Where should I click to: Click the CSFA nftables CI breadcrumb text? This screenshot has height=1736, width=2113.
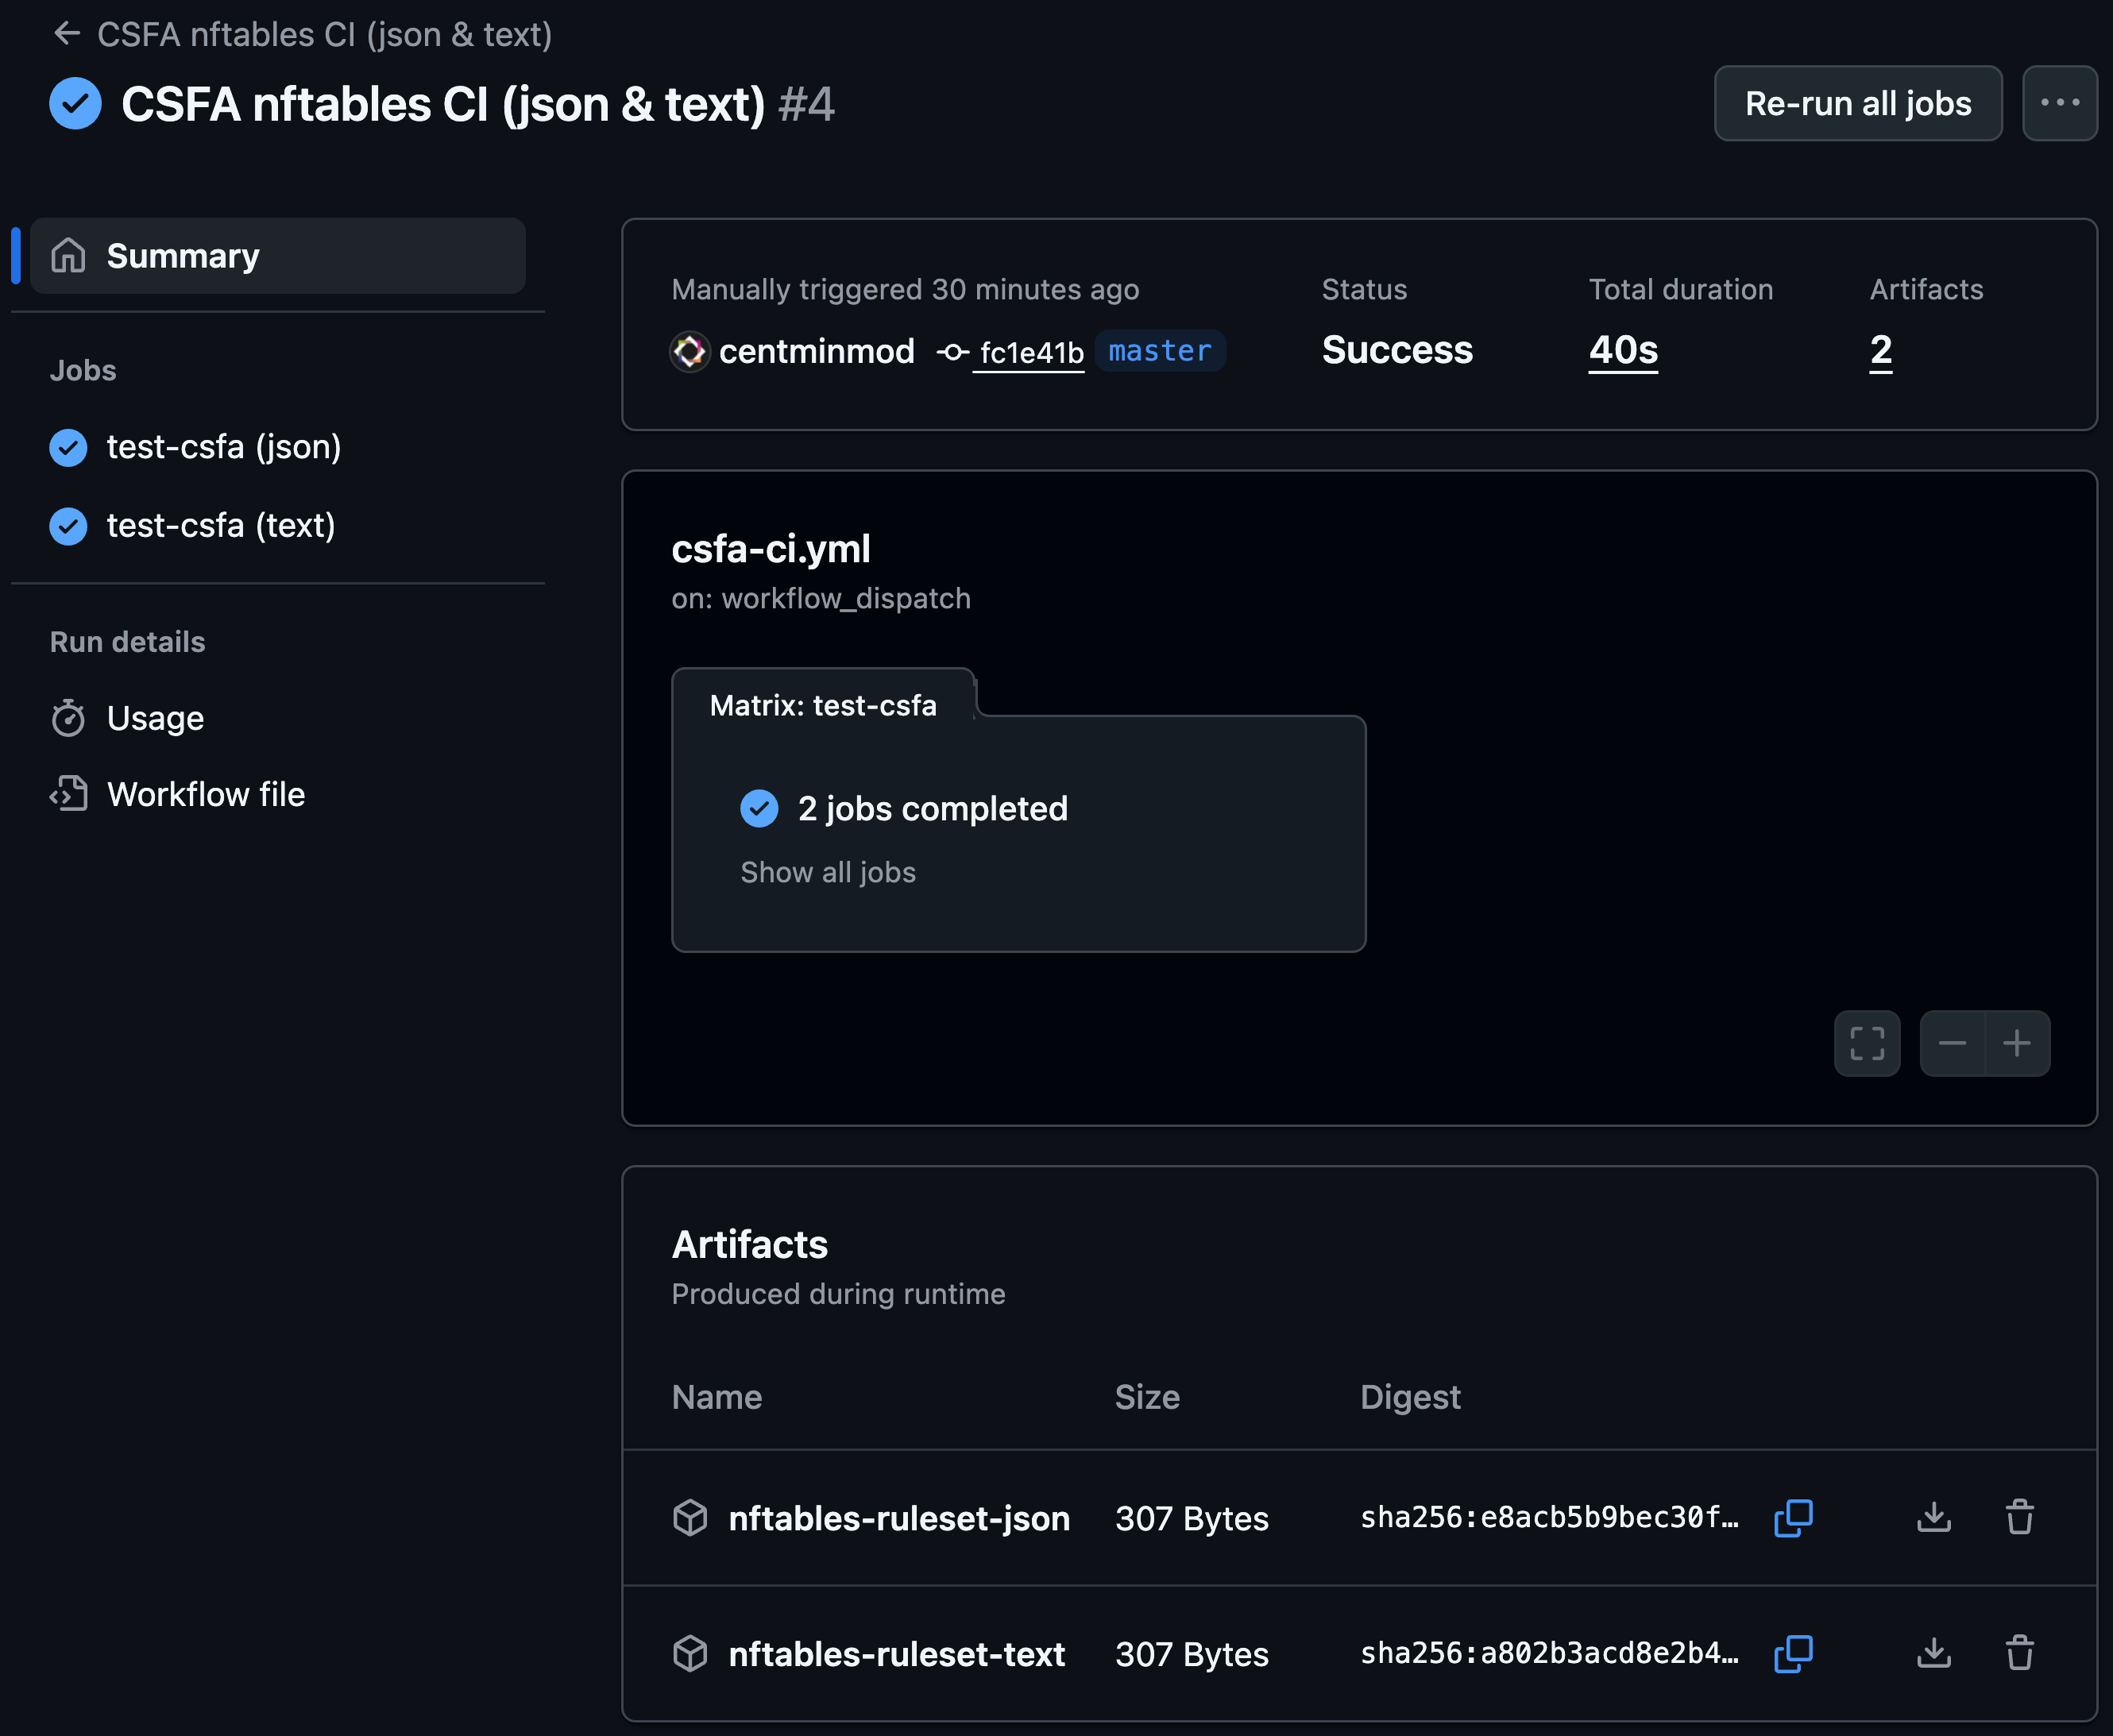(x=324, y=34)
